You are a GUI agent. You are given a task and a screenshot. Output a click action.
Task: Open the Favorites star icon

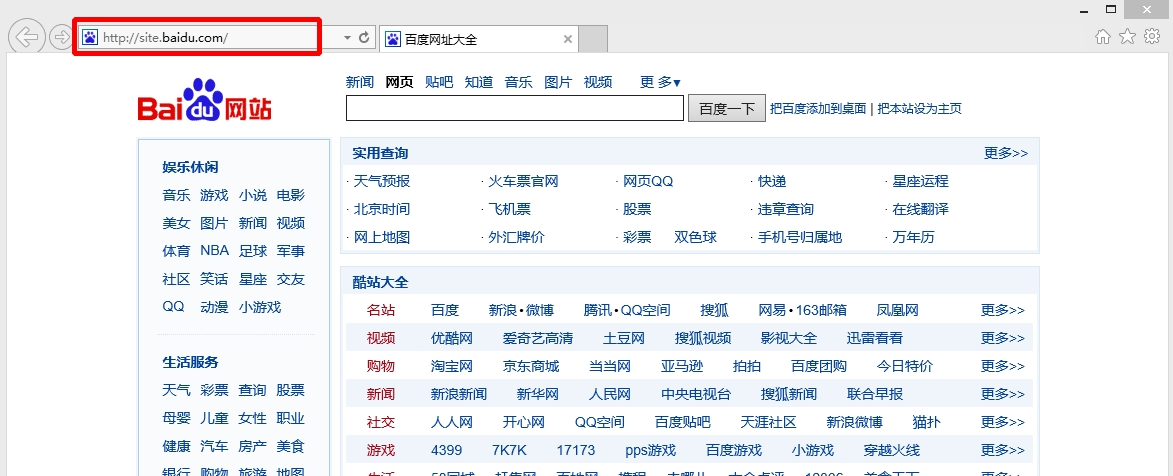click(1127, 37)
